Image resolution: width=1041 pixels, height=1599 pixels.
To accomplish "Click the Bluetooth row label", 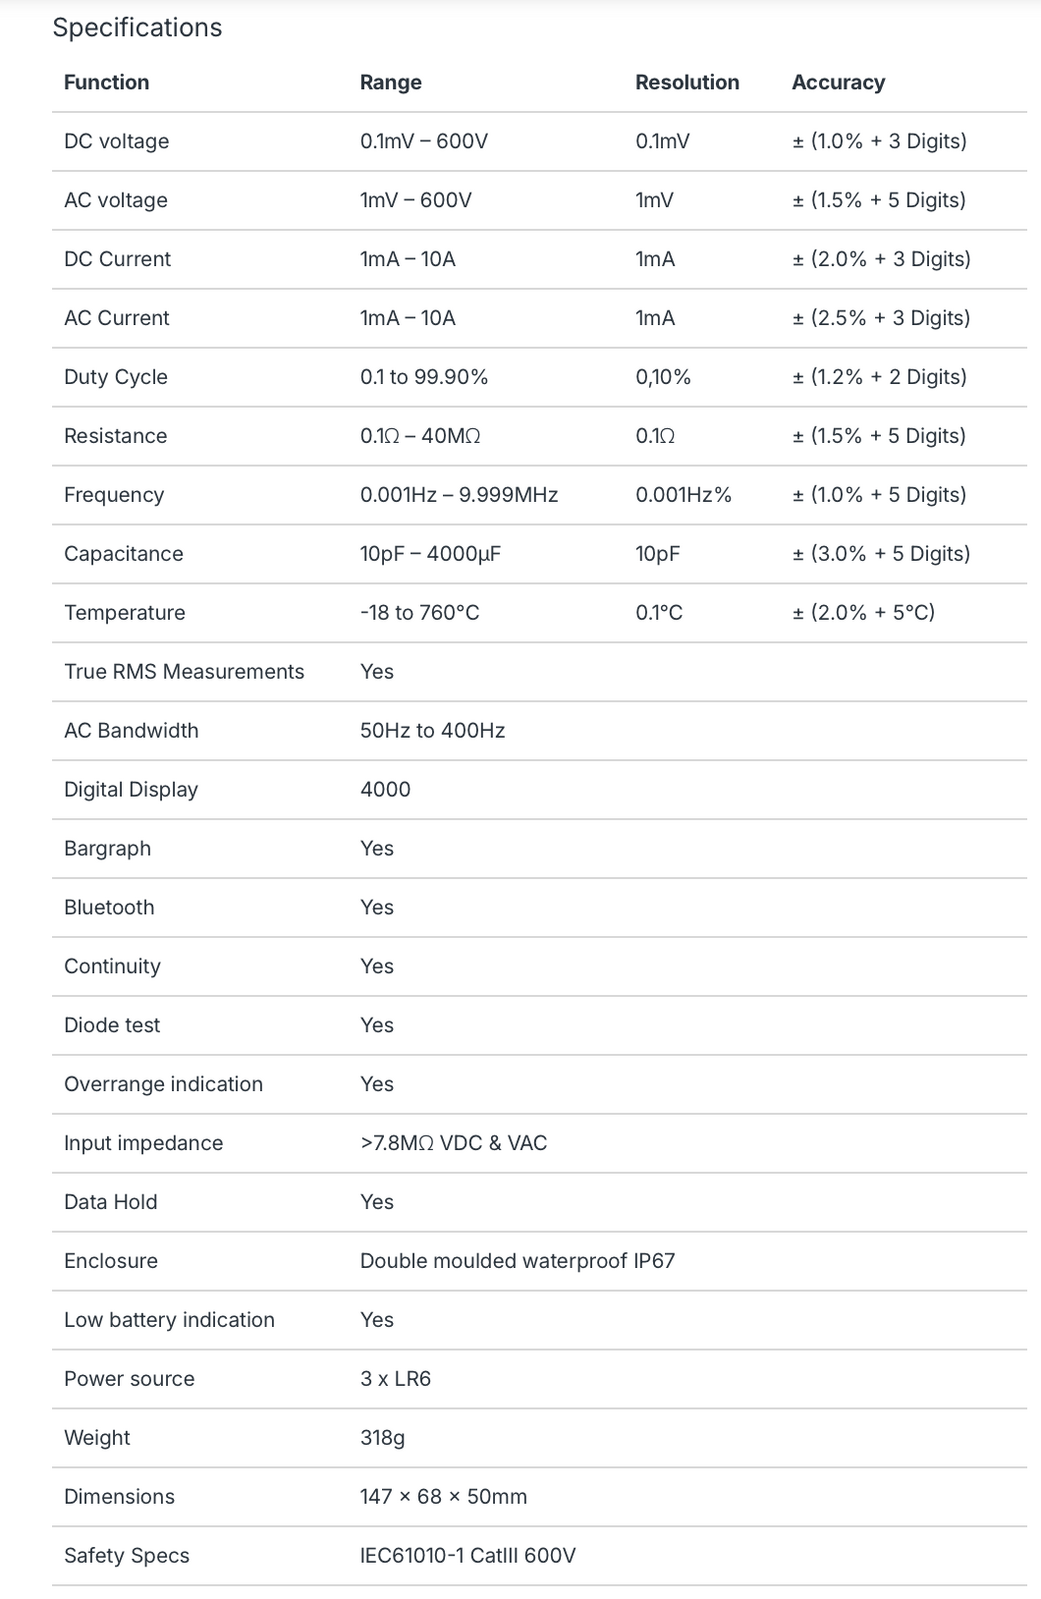I will [109, 908].
